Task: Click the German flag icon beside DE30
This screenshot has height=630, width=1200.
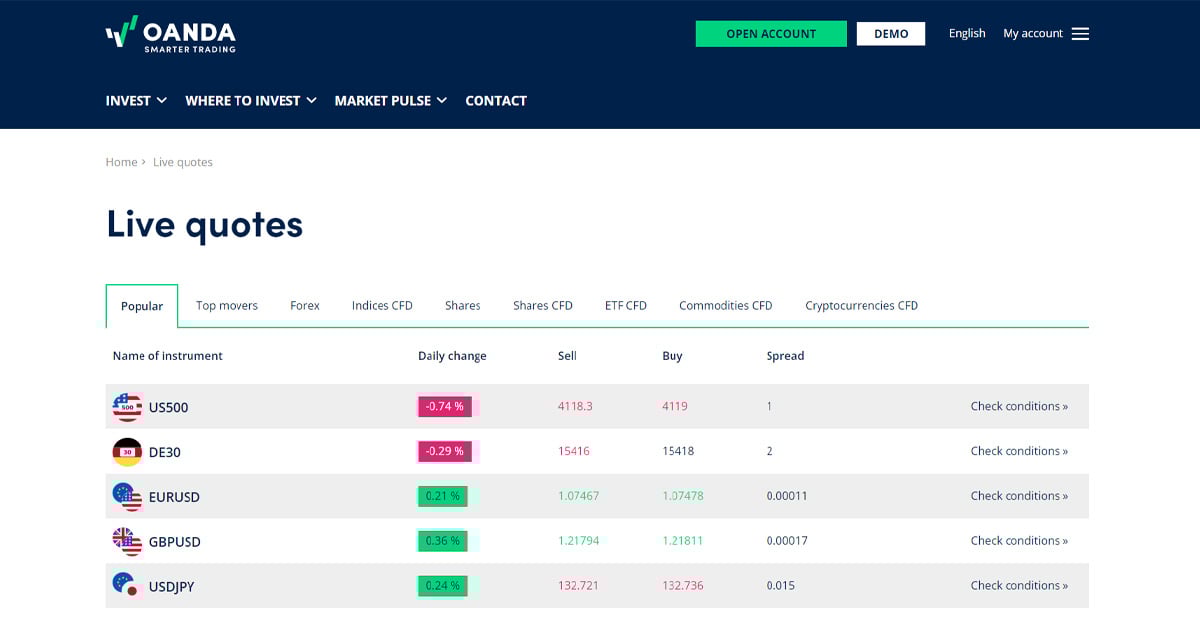Action: (x=128, y=451)
